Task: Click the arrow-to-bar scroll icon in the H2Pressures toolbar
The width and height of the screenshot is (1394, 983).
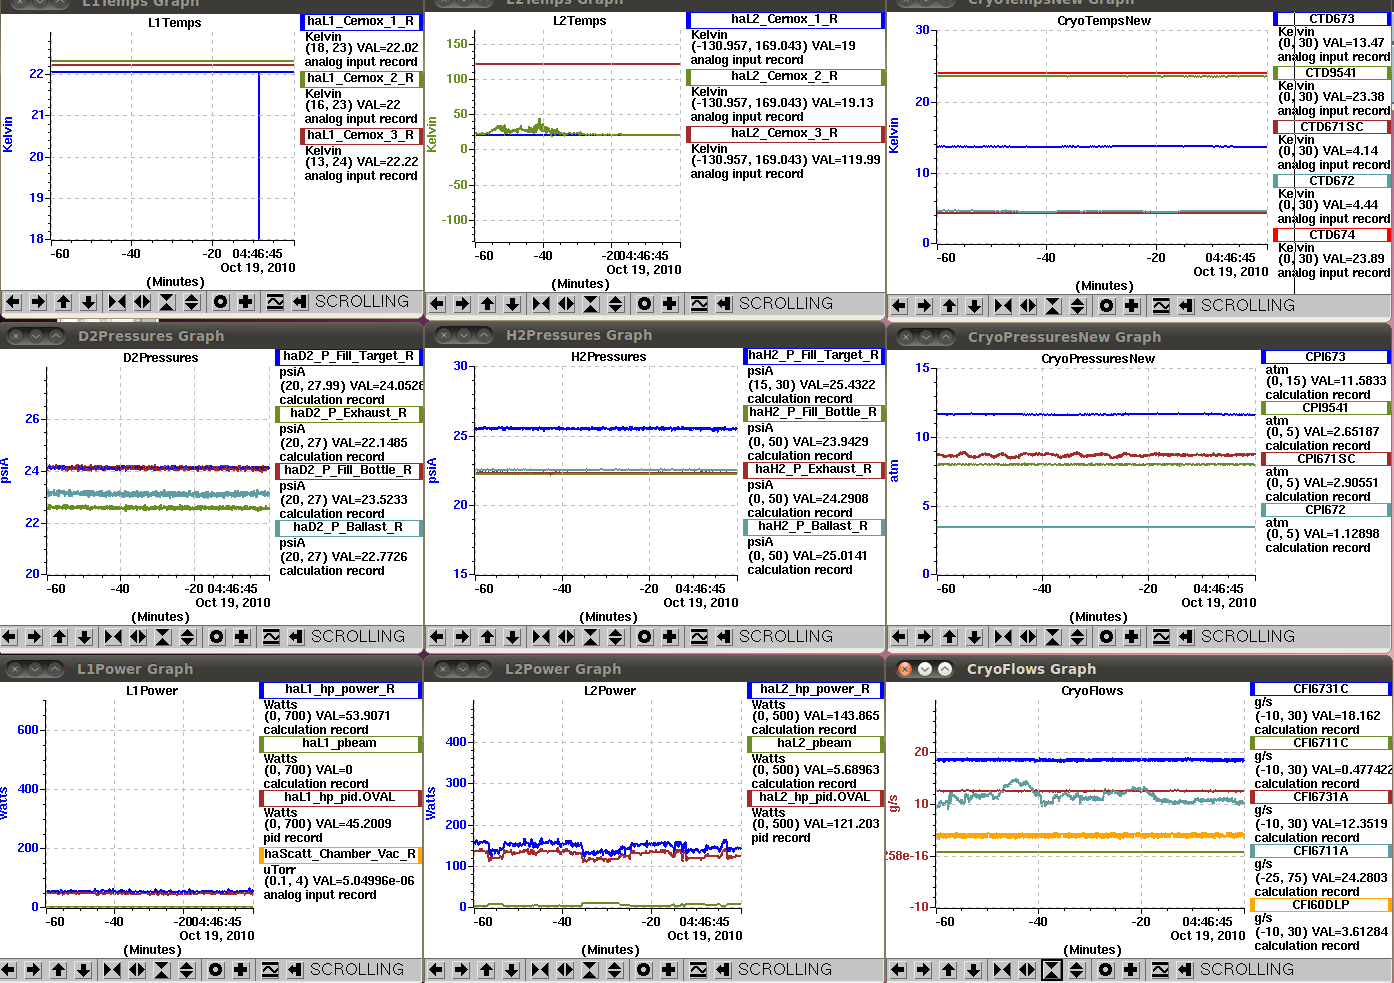Action: [724, 637]
